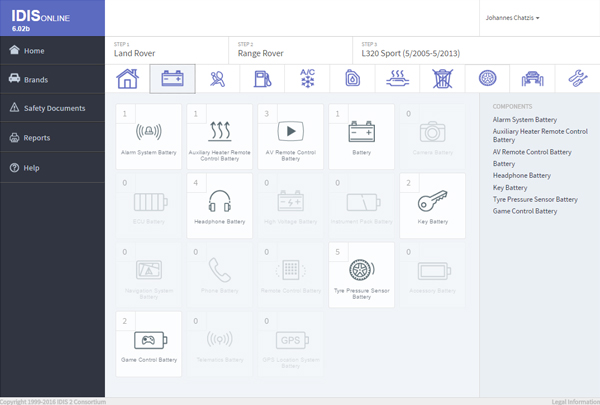Click Game Control Battery in components list
The image size is (600, 405).
click(525, 211)
